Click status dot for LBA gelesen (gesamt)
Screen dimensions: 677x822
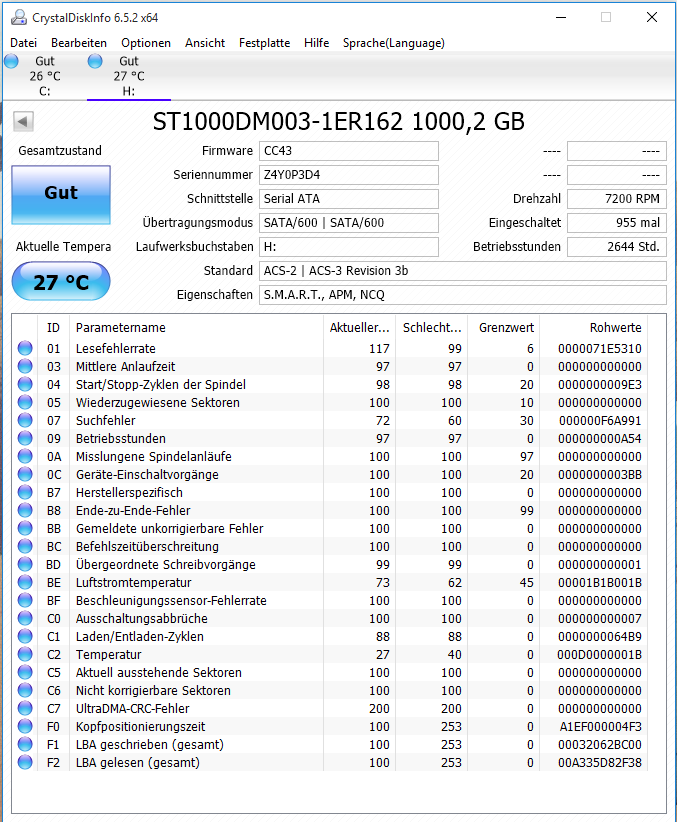coord(25,762)
